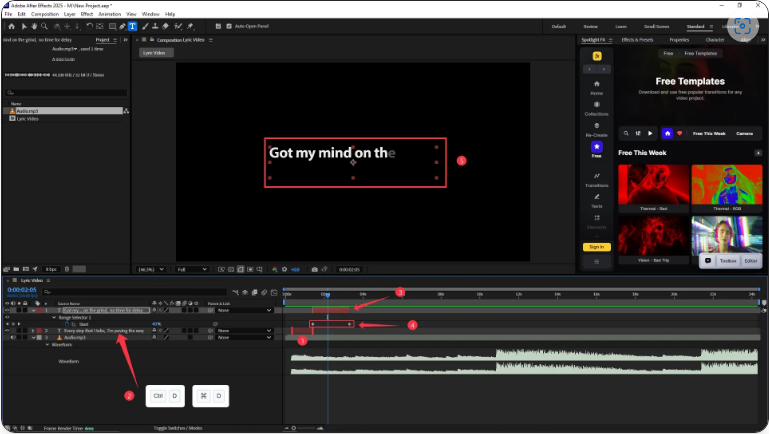The width and height of the screenshot is (769, 434).
Task: Select the Roto Brush tool
Action: click(x=179, y=26)
